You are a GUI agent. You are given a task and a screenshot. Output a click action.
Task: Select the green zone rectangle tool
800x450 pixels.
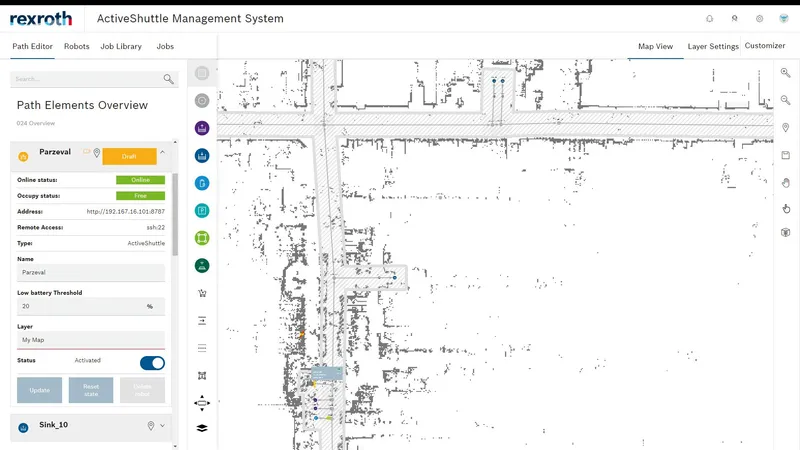202,238
